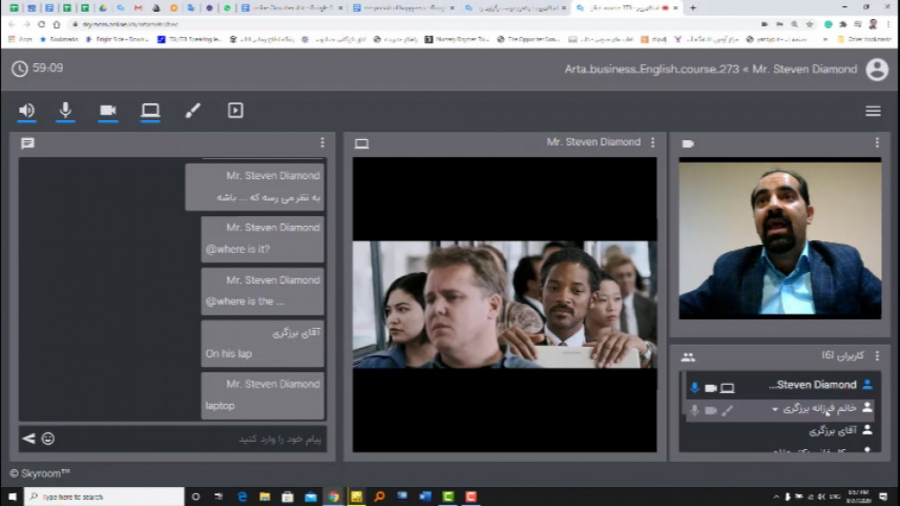Open Google Chrome from the taskbar
Viewport: 900px width, 506px height.
(x=333, y=497)
